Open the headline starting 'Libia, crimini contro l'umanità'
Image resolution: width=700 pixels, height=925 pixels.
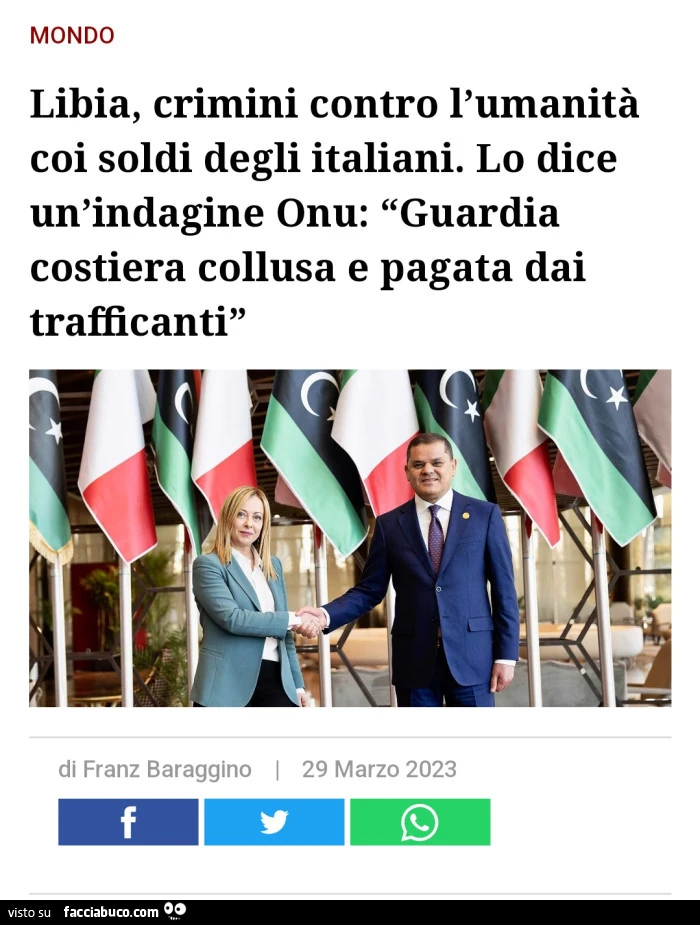[x=334, y=213]
